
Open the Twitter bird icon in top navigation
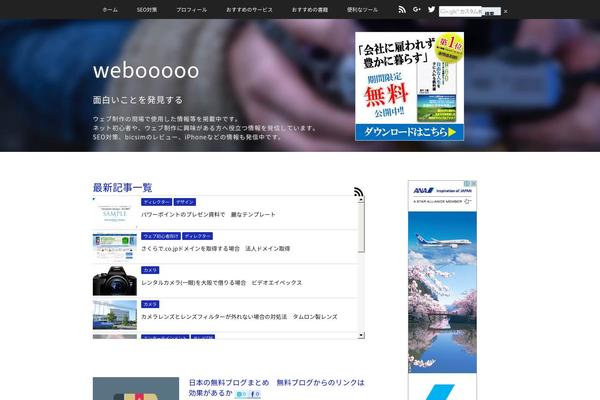click(431, 9)
